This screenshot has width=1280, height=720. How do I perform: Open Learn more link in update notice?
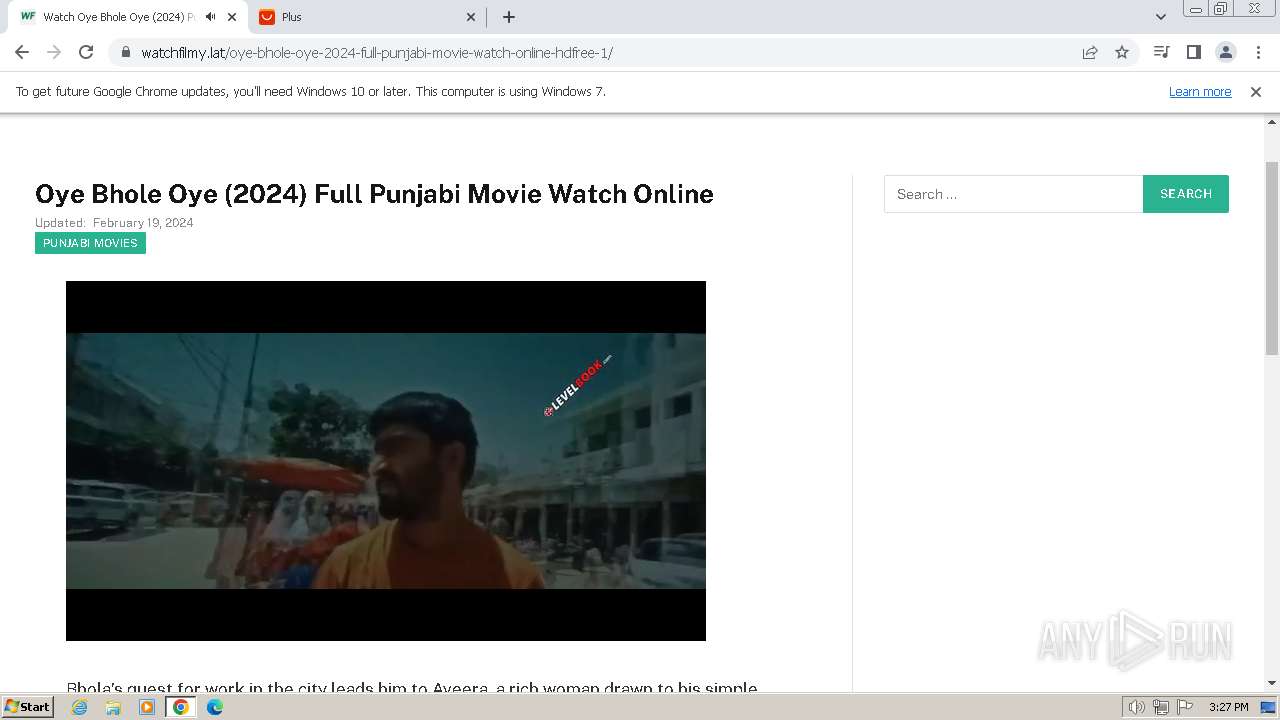click(x=1200, y=92)
